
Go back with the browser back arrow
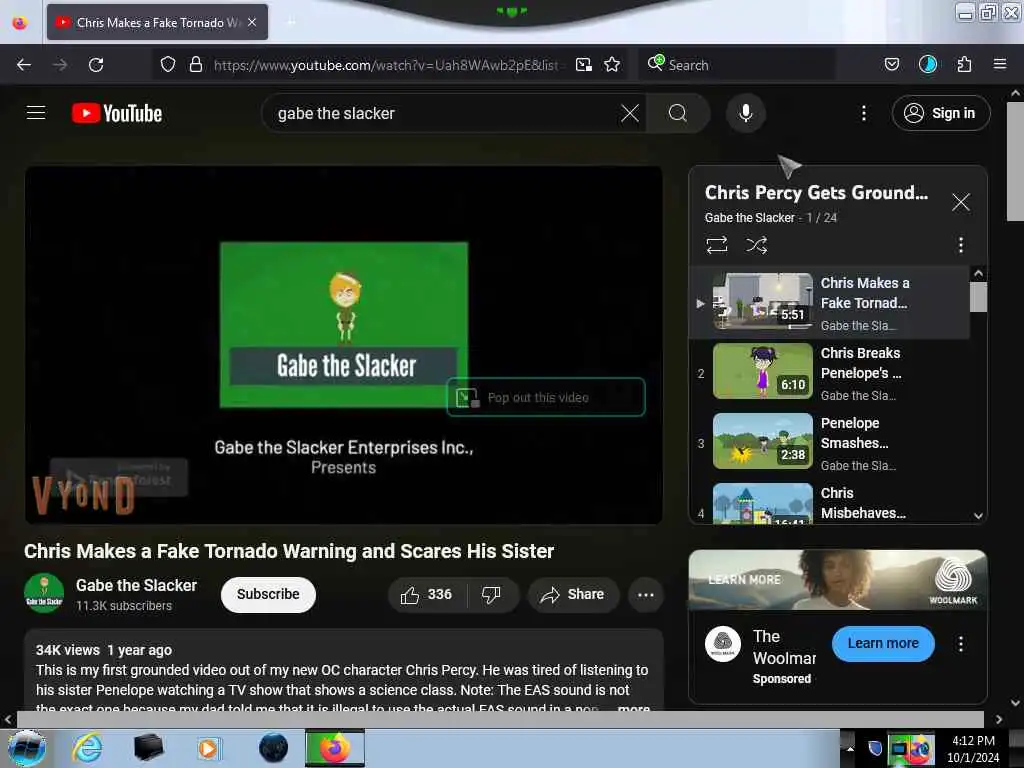pyautogui.click(x=24, y=65)
